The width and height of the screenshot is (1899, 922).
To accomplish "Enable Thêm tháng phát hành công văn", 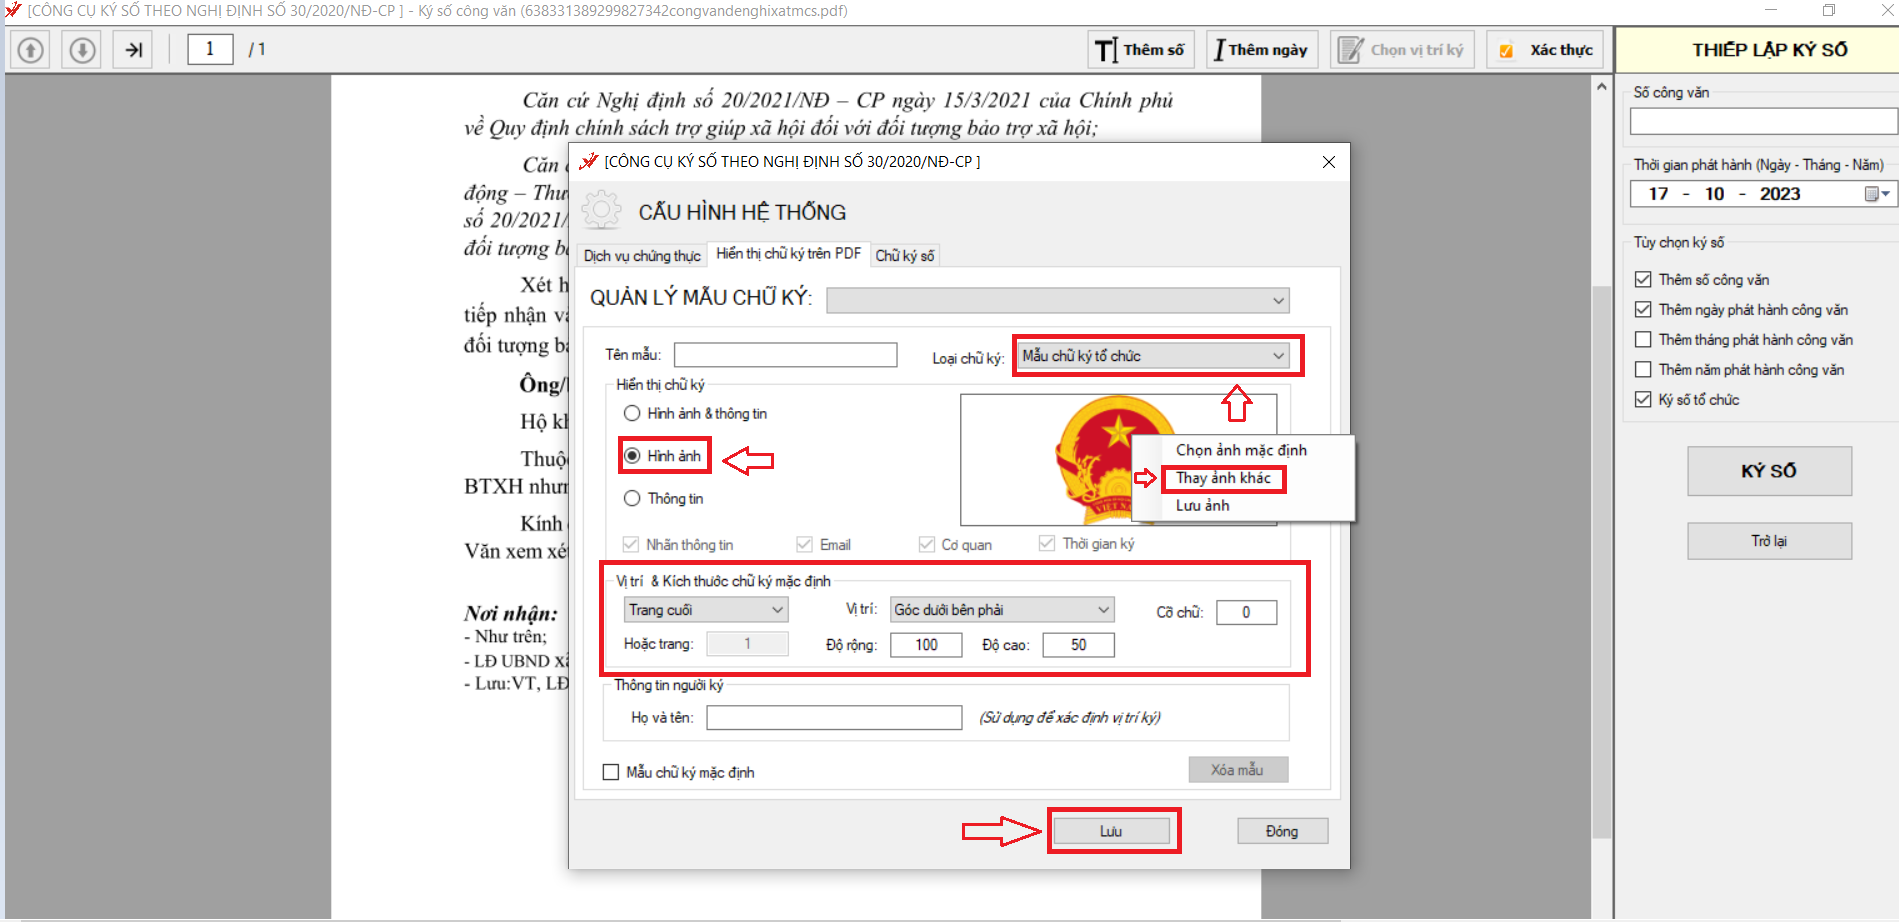I will coord(1643,340).
